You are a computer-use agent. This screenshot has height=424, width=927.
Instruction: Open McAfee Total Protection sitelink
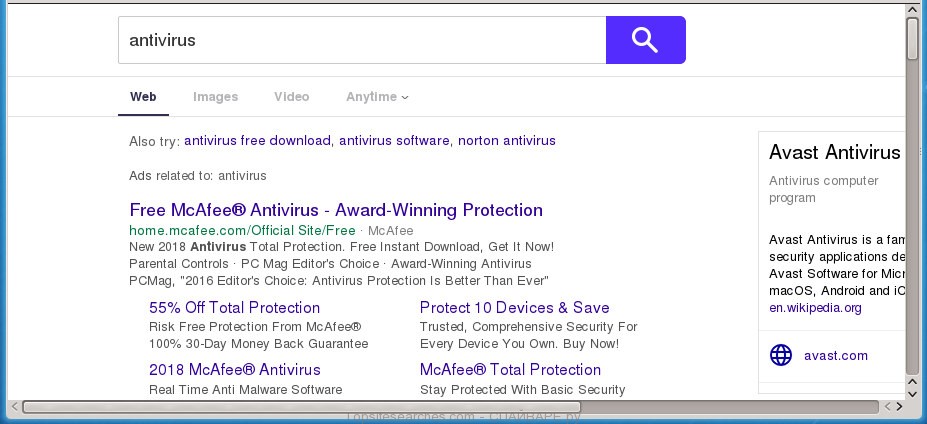click(510, 370)
